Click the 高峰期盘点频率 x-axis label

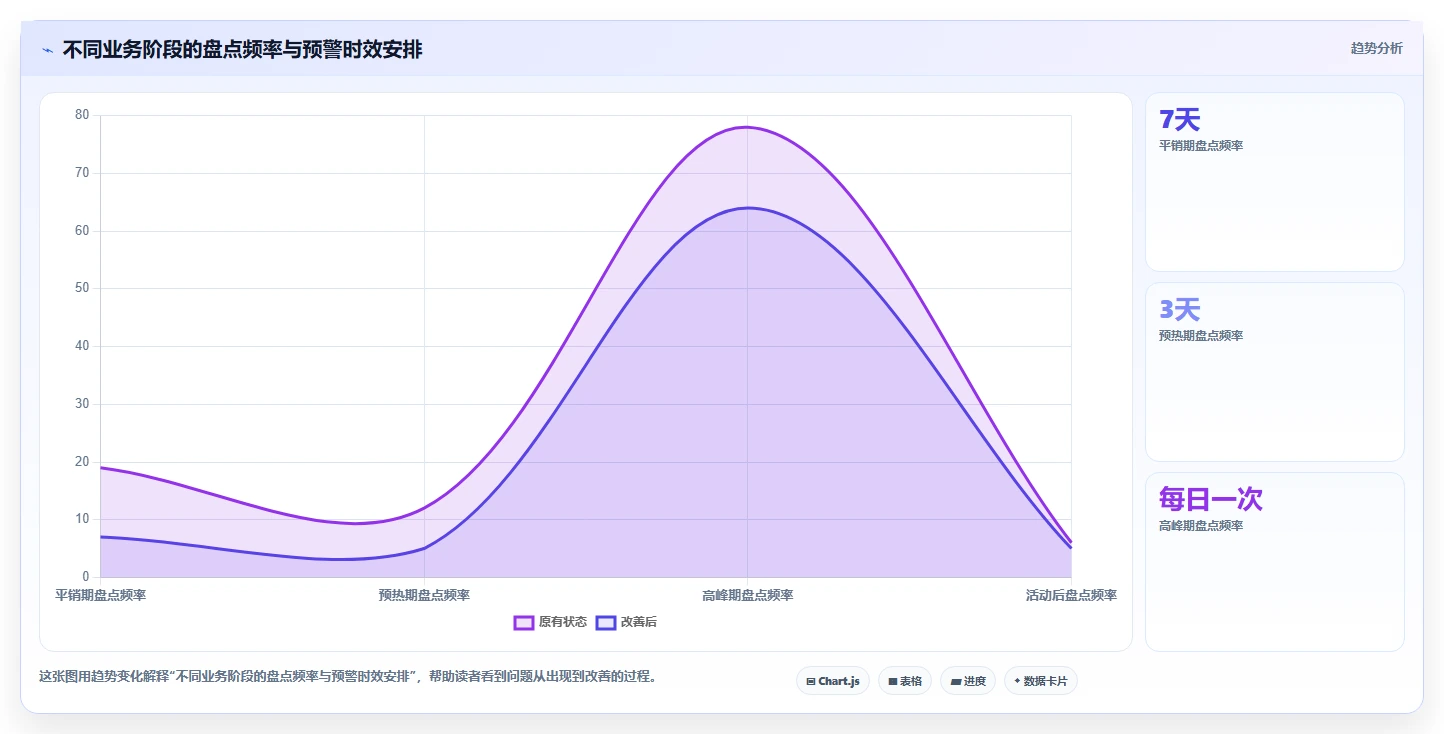[x=748, y=595]
